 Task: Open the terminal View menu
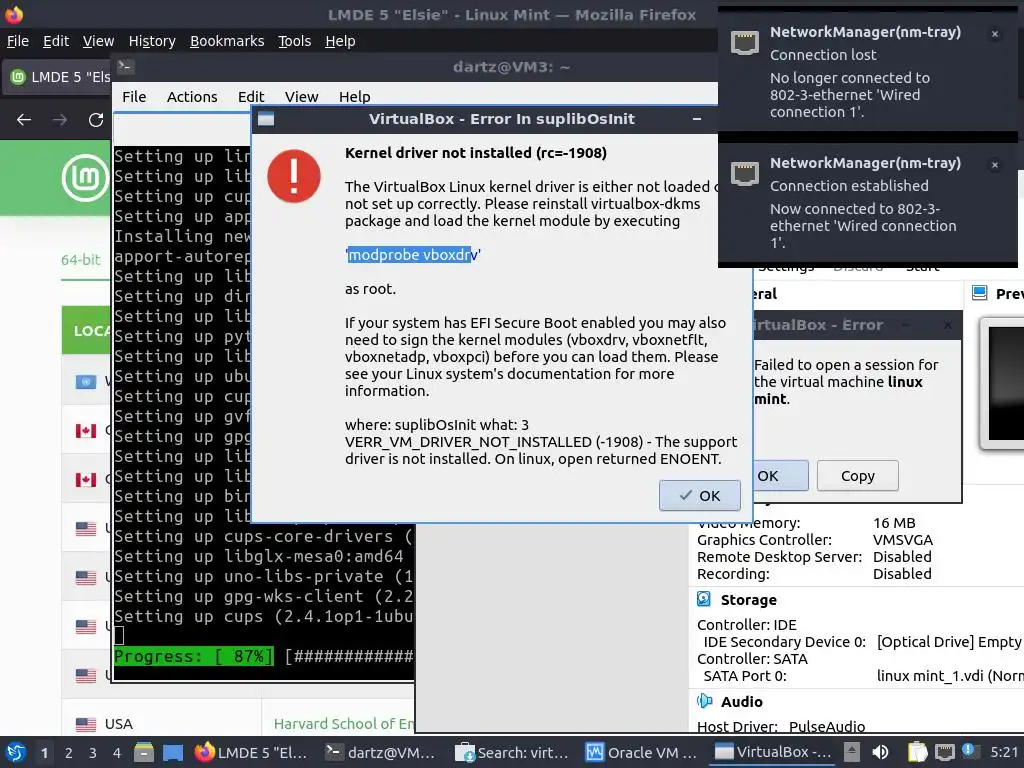click(x=301, y=97)
